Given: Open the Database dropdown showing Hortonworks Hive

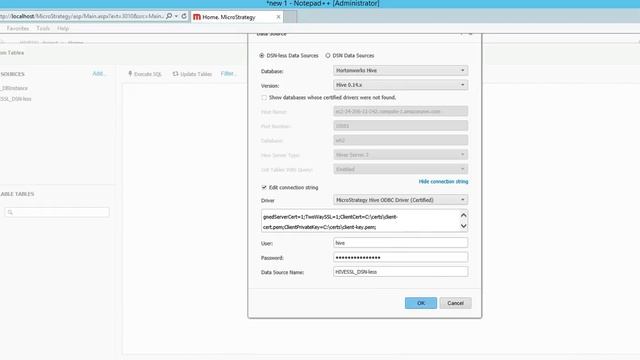Looking at the screenshot, I should pos(400,70).
